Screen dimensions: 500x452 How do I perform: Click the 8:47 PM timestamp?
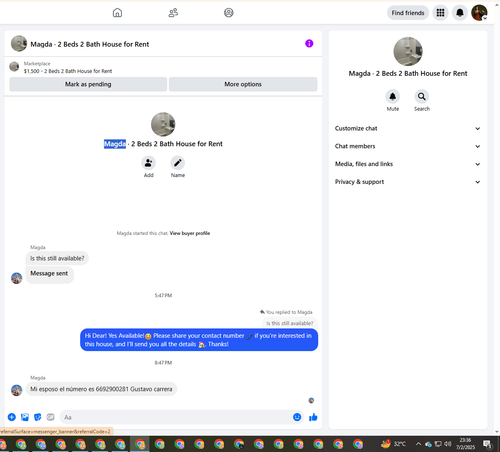163,362
